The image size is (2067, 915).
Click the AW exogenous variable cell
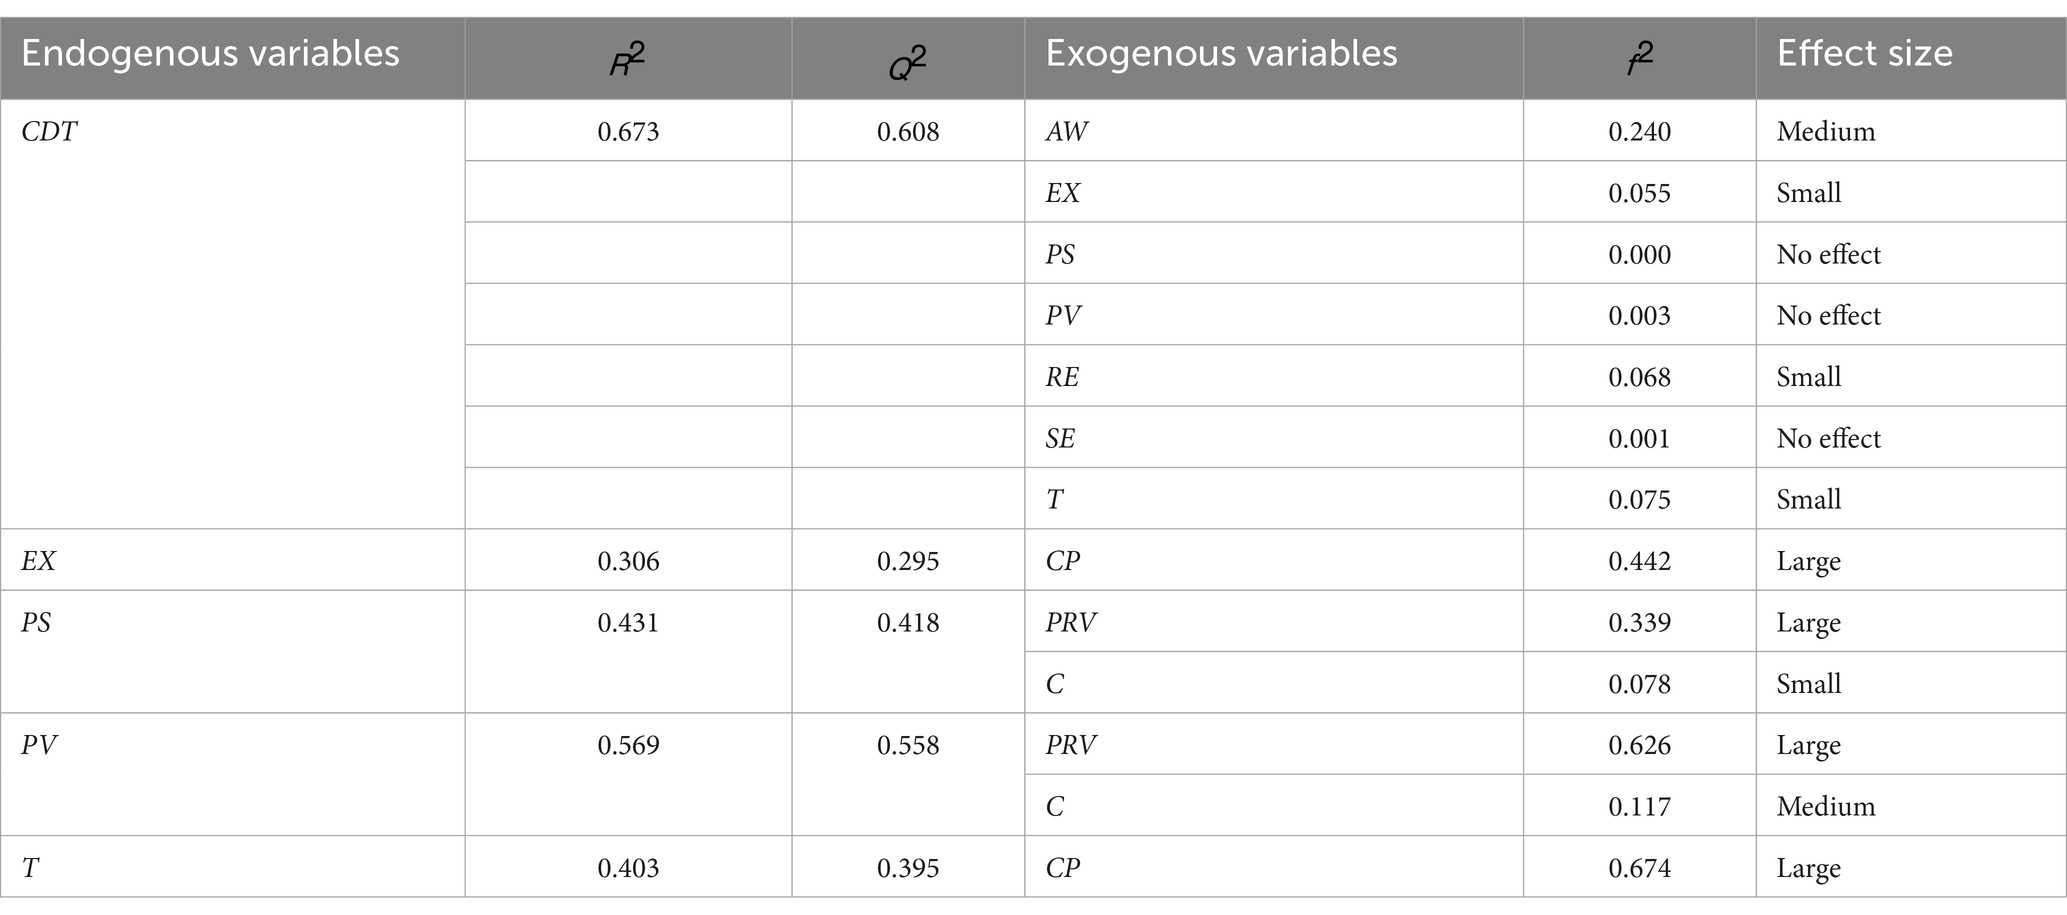(x=1066, y=132)
